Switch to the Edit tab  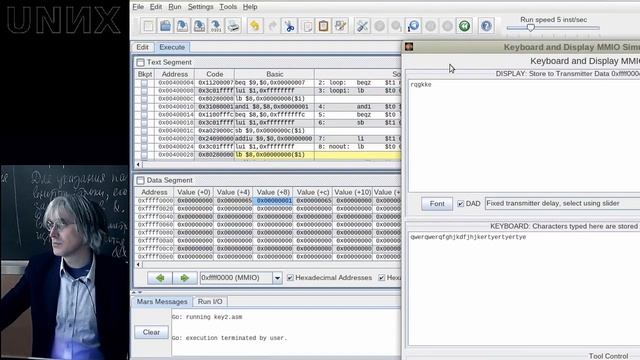142,47
